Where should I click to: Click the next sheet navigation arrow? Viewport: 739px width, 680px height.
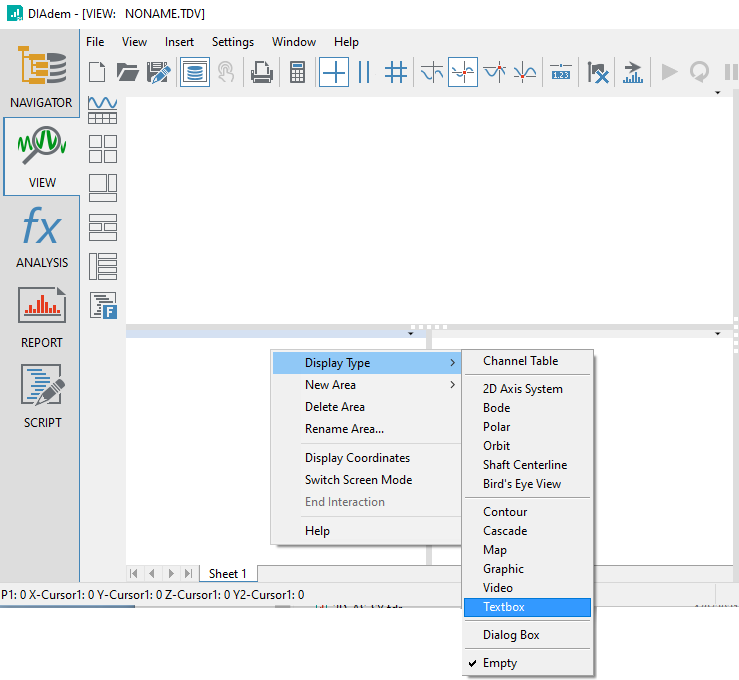click(x=171, y=574)
